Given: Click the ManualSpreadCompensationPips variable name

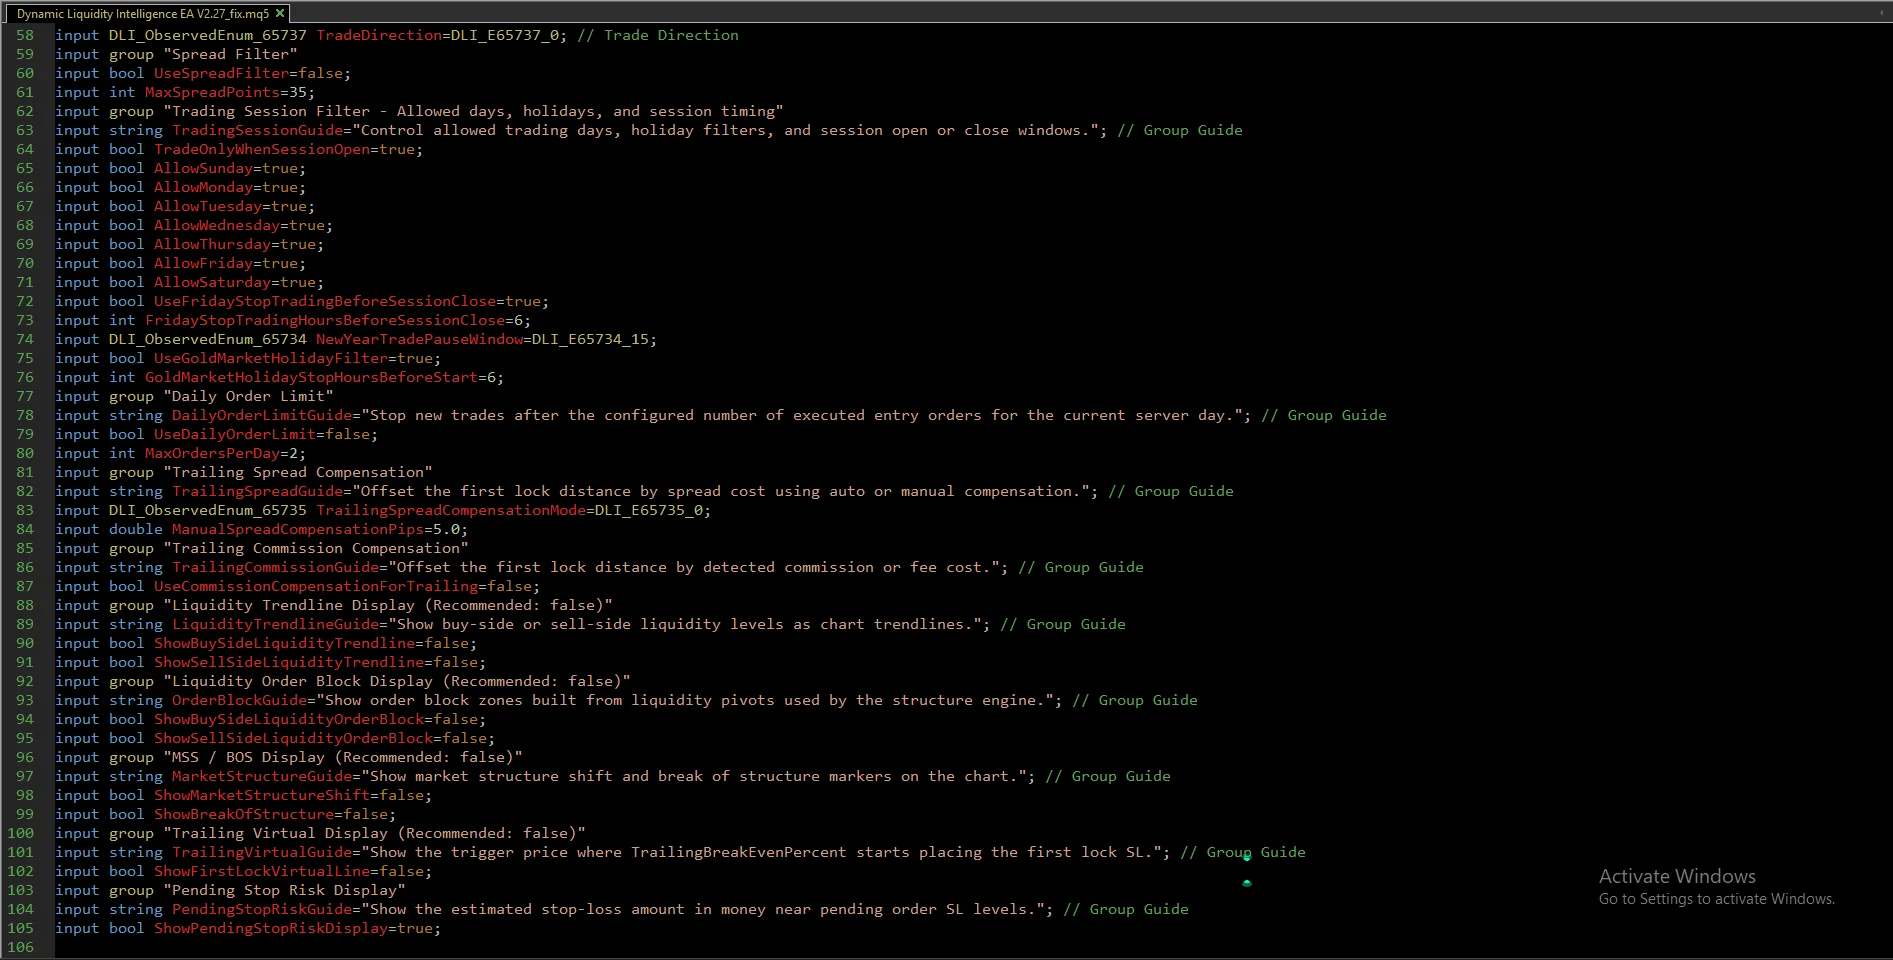Looking at the screenshot, I should (x=298, y=529).
